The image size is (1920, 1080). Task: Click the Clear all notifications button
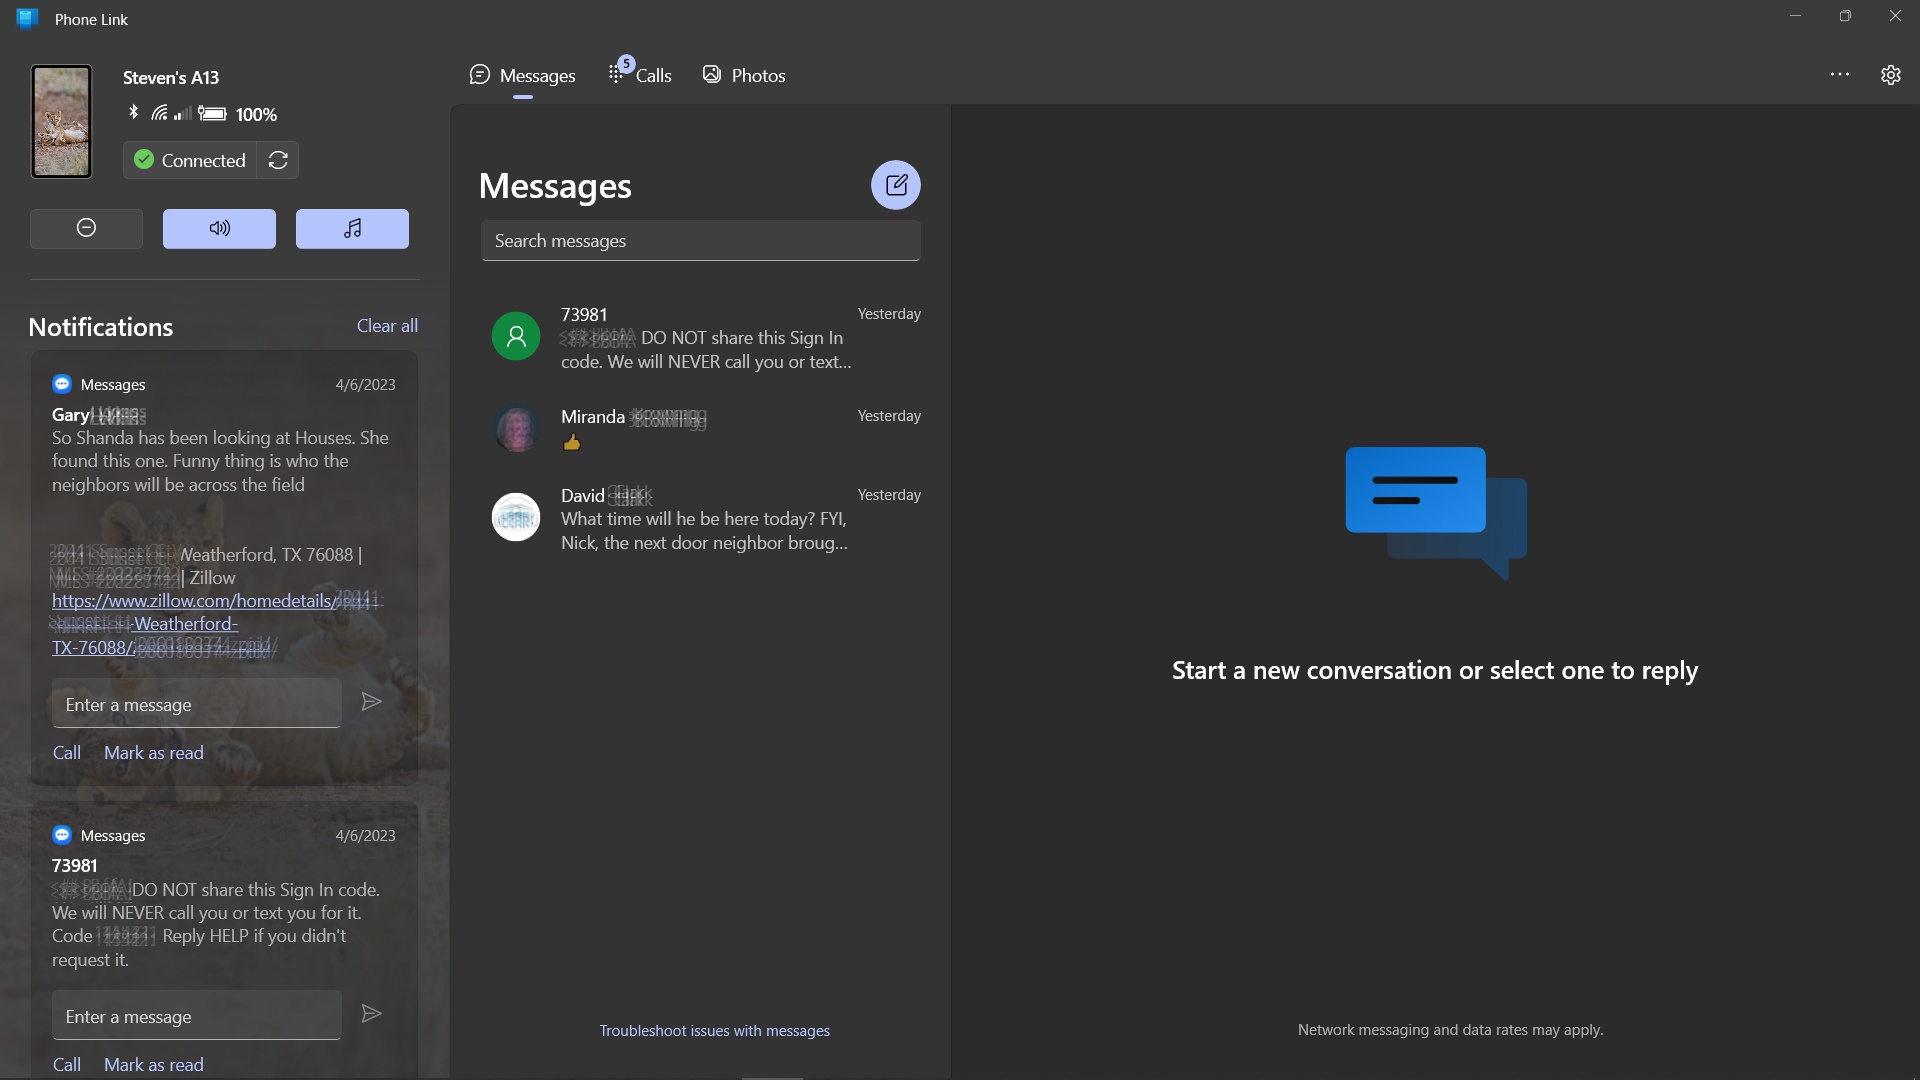point(386,324)
